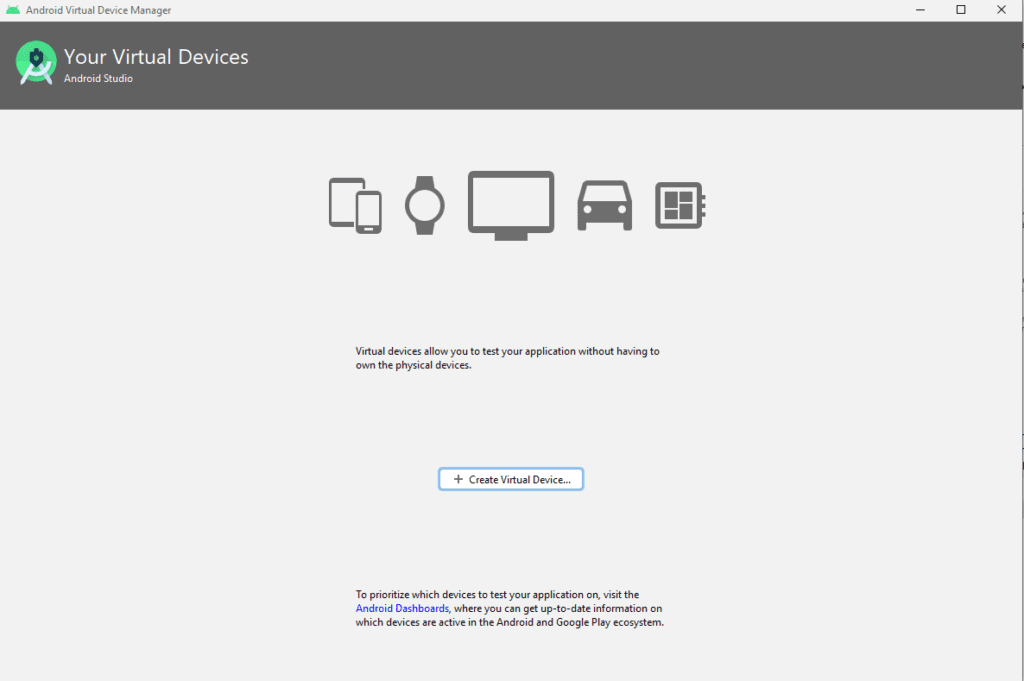The width and height of the screenshot is (1024, 681).
Task: Click the "own the physical devices." text line
Action: pyautogui.click(x=413, y=365)
